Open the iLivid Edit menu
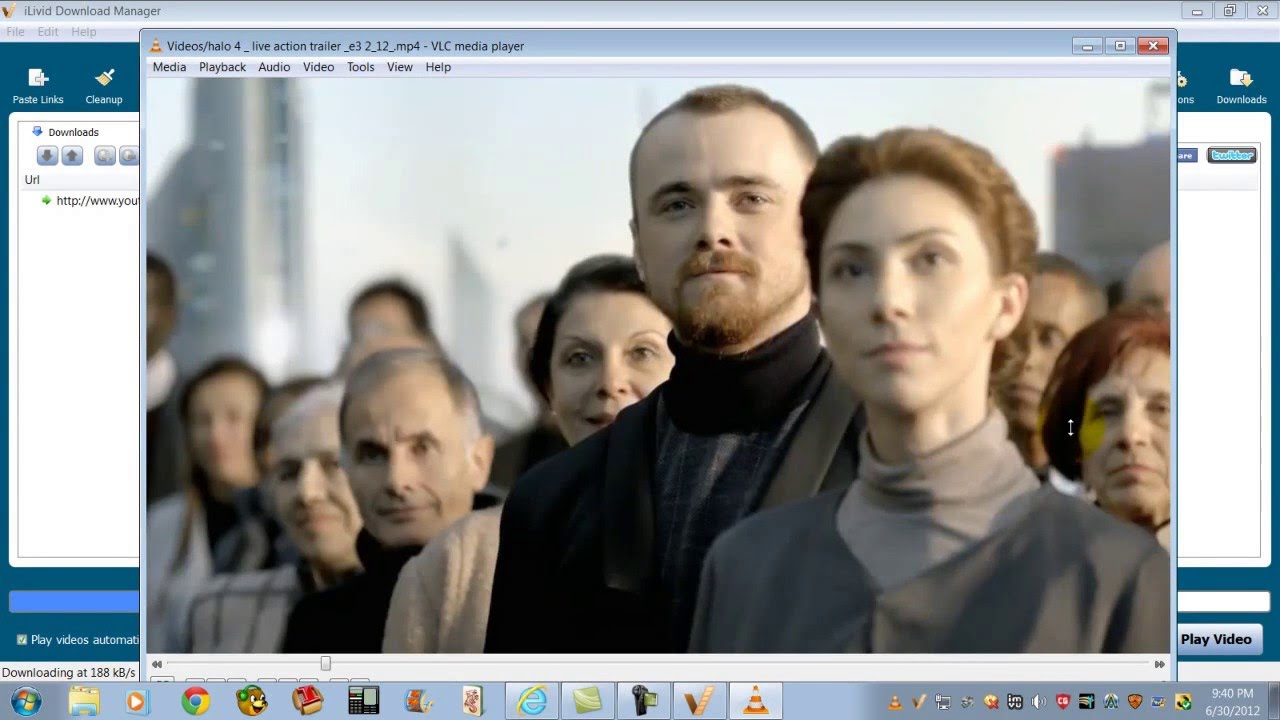Viewport: 1280px width, 720px height. point(48,32)
